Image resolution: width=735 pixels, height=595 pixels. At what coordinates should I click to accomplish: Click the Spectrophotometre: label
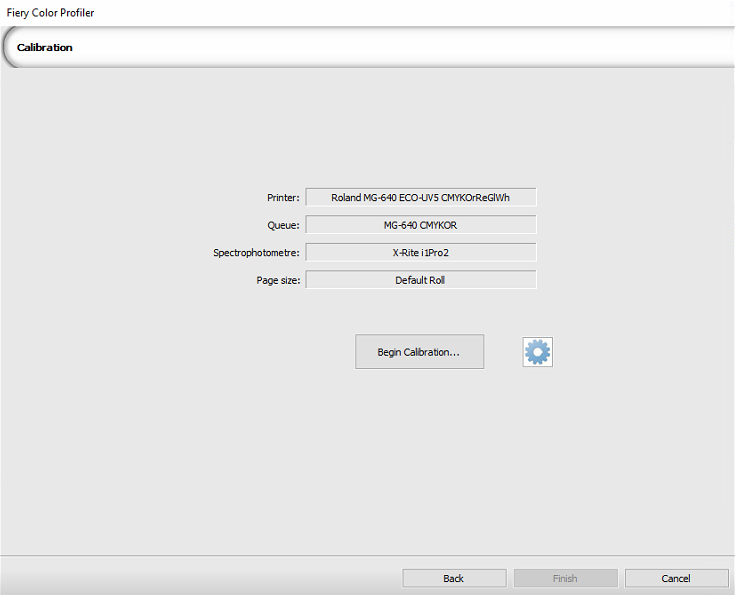pos(256,252)
